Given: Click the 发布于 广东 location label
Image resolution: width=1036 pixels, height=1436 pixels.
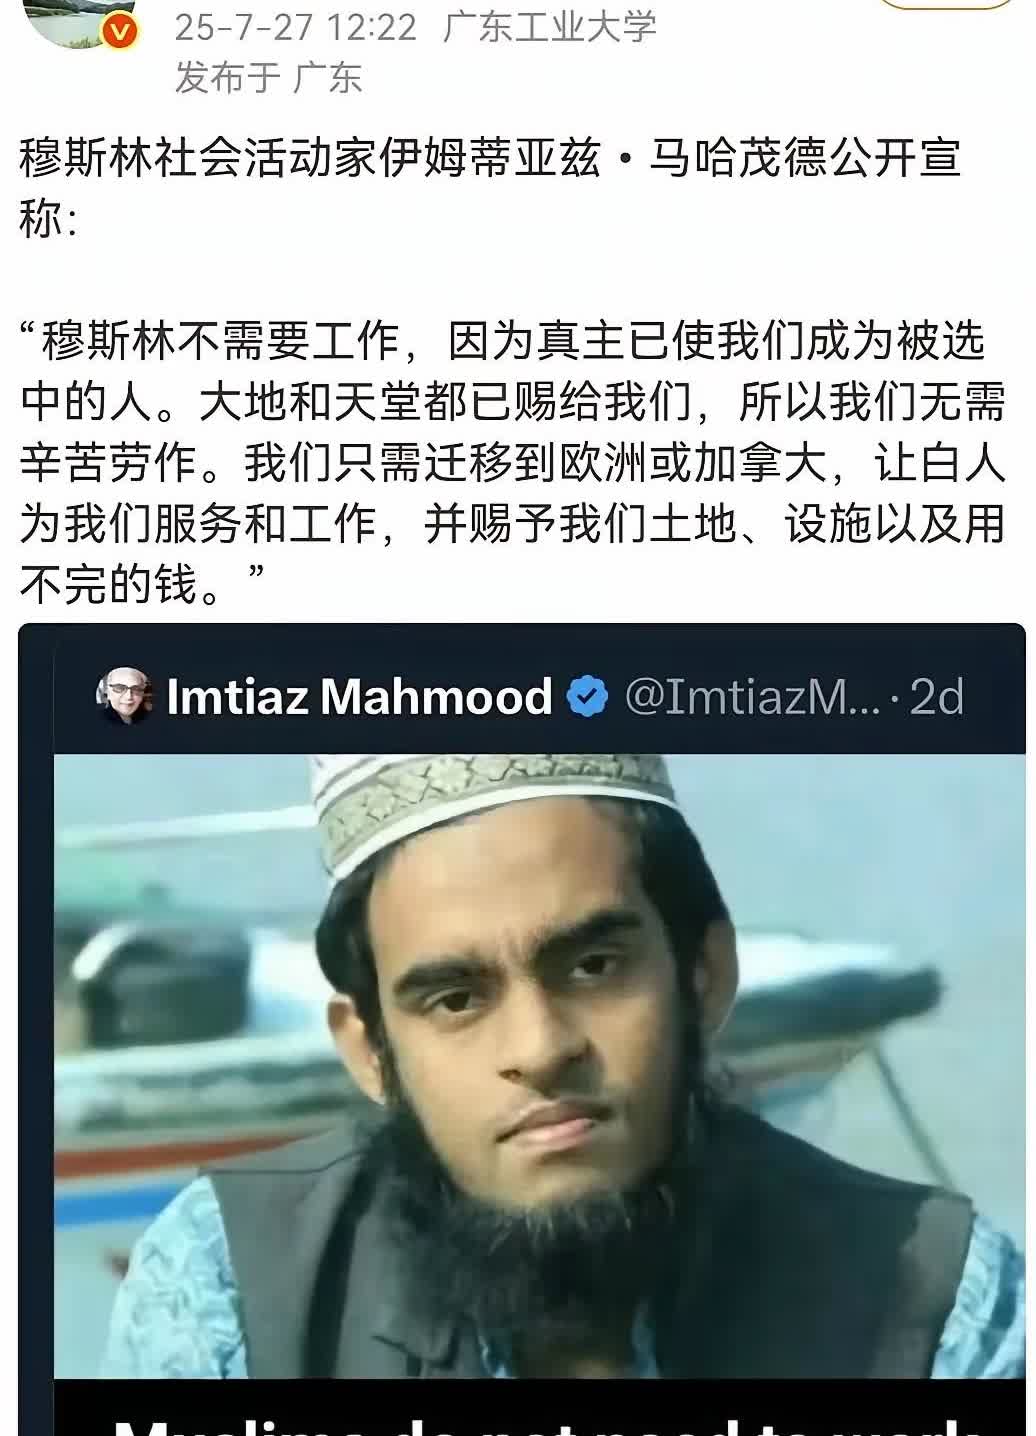Looking at the screenshot, I should coord(268,78).
